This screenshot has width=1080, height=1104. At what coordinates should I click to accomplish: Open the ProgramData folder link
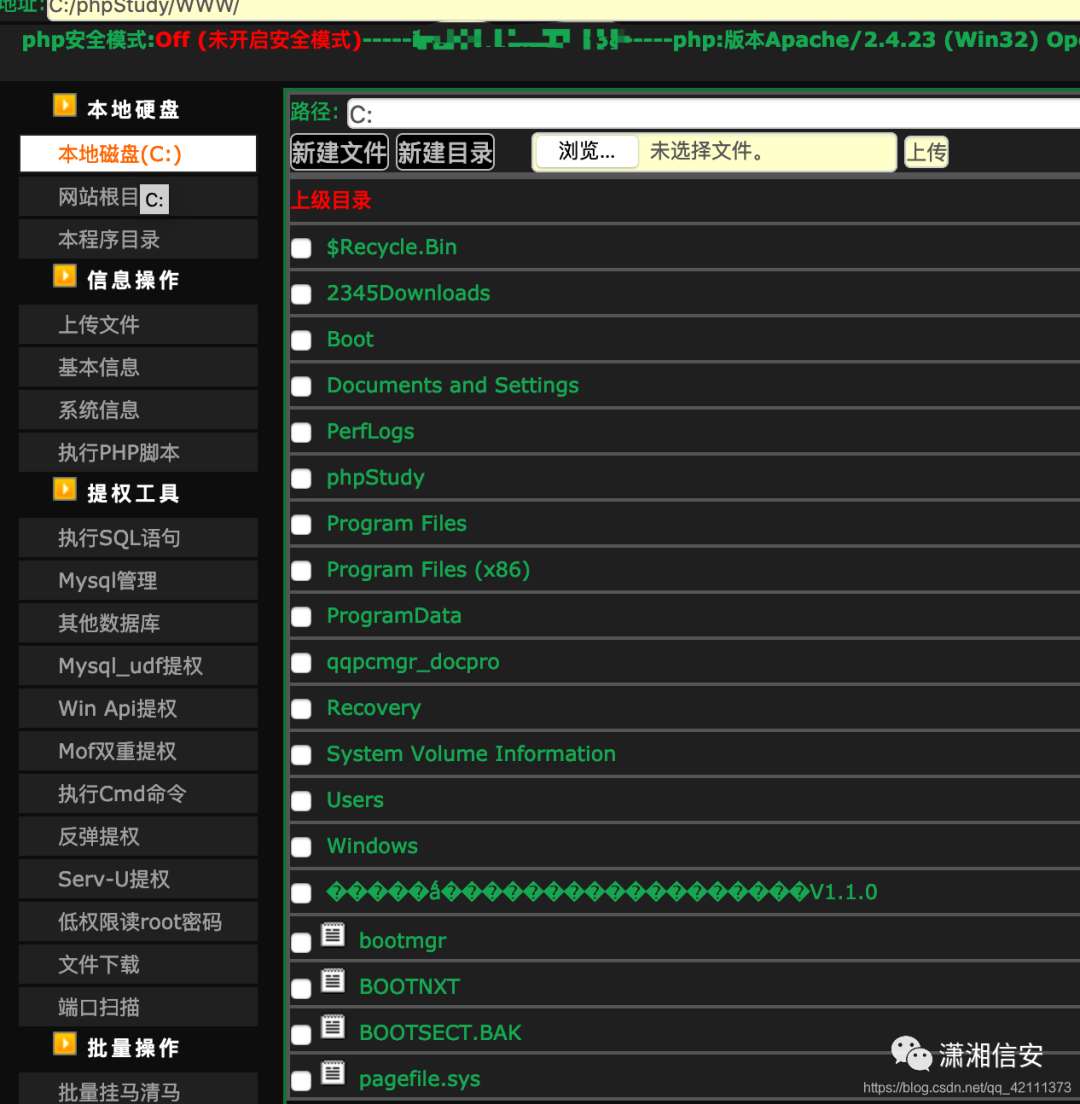click(394, 616)
